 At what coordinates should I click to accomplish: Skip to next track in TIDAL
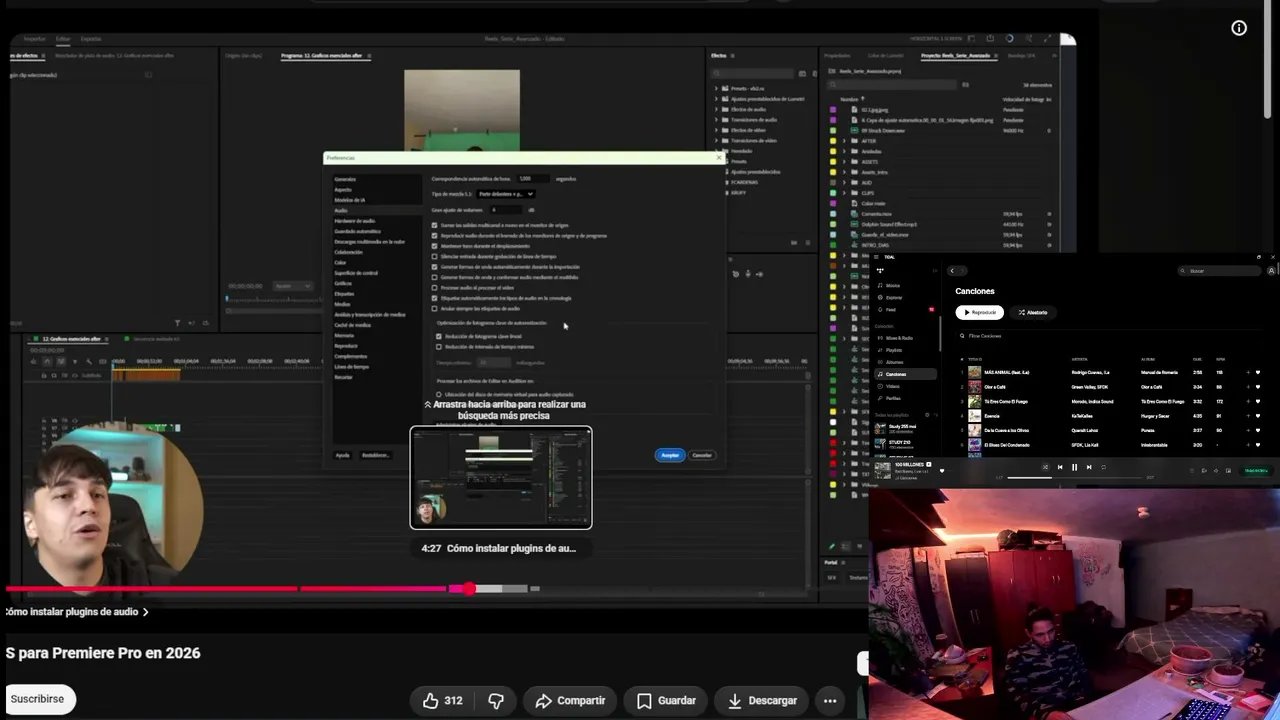click(x=1089, y=467)
